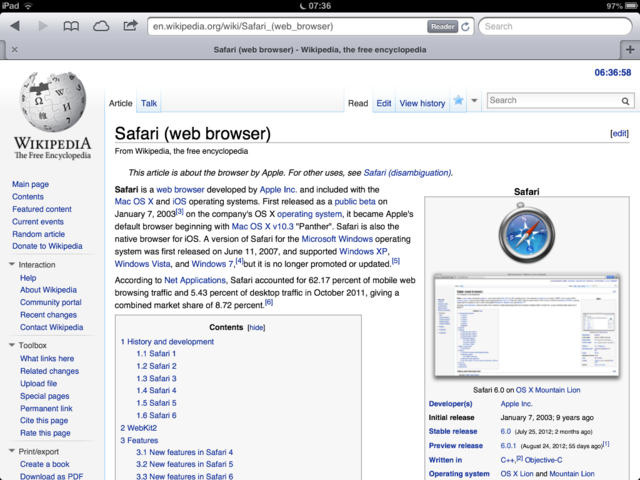The image size is (640, 480).
Task: Open the more actions dropdown arrow
Action: [474, 100]
